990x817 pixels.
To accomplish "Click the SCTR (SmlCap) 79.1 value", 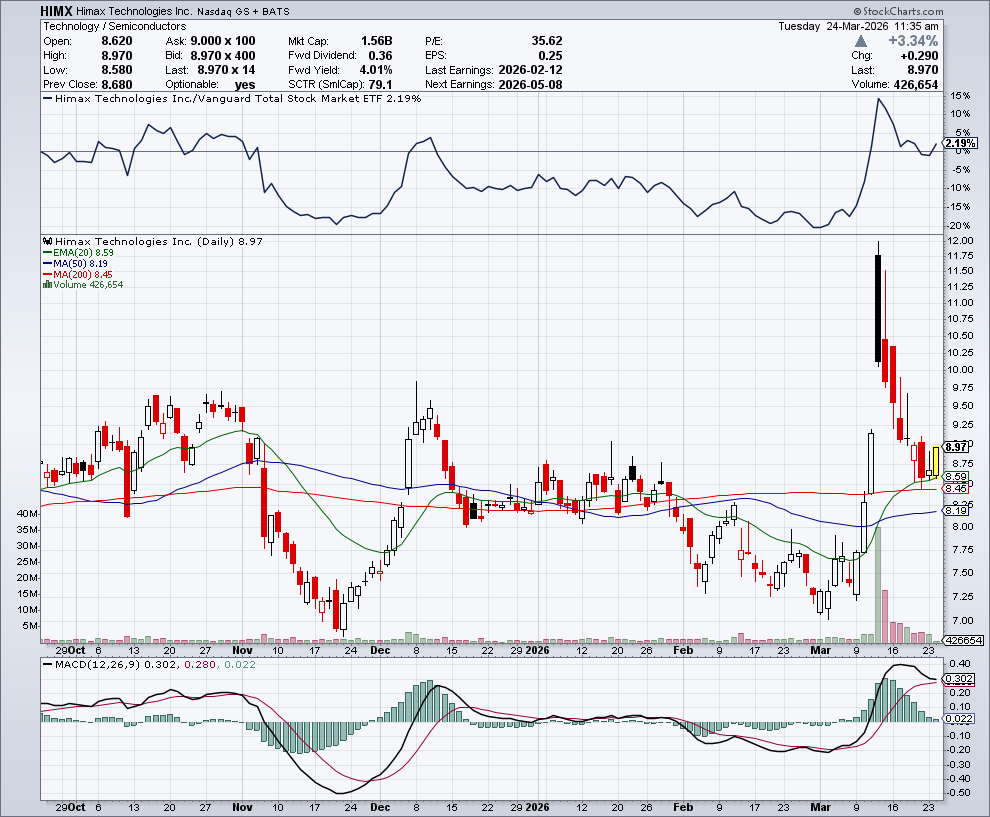I will [381, 85].
